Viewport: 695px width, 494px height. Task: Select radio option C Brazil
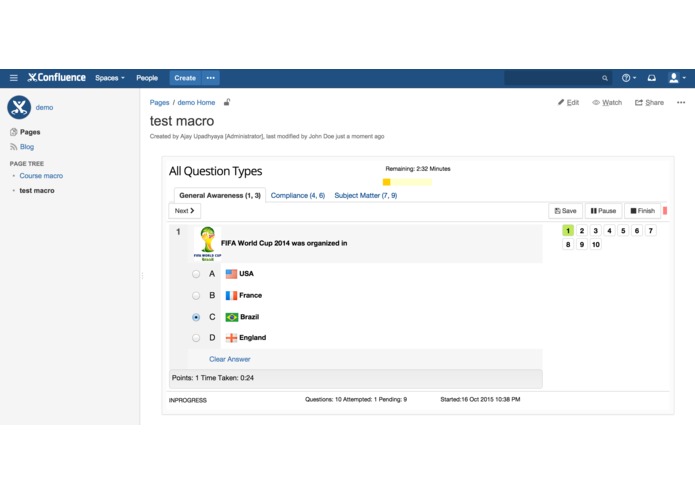[196, 317]
